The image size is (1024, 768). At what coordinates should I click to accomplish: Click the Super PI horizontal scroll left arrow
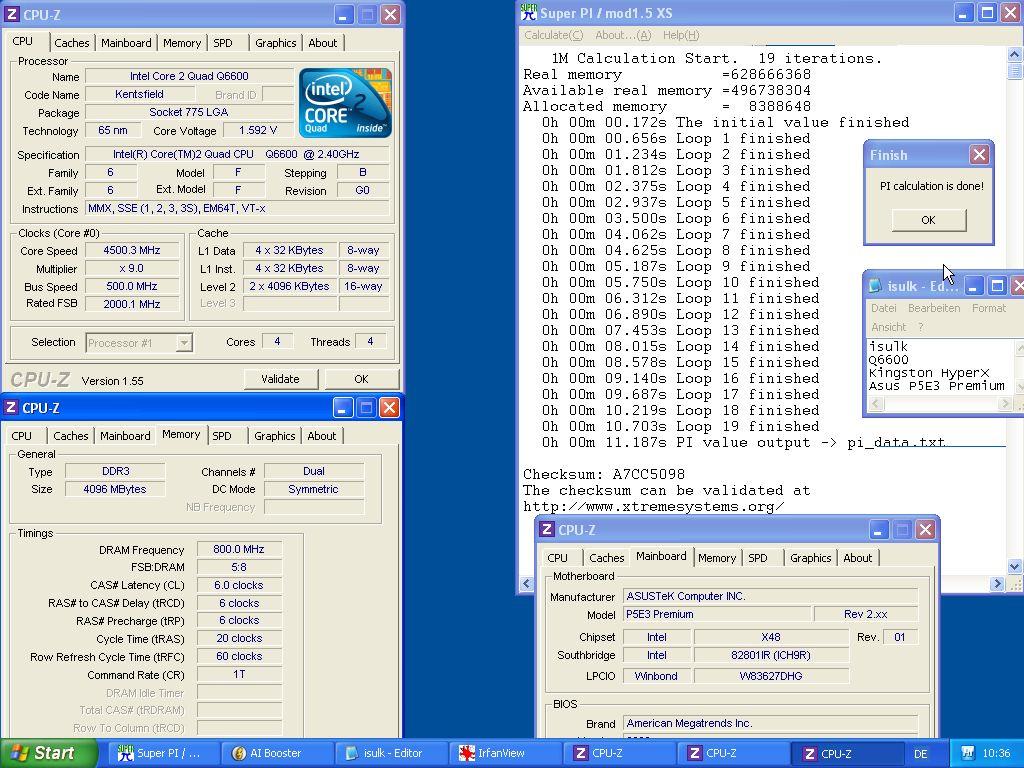click(x=528, y=583)
